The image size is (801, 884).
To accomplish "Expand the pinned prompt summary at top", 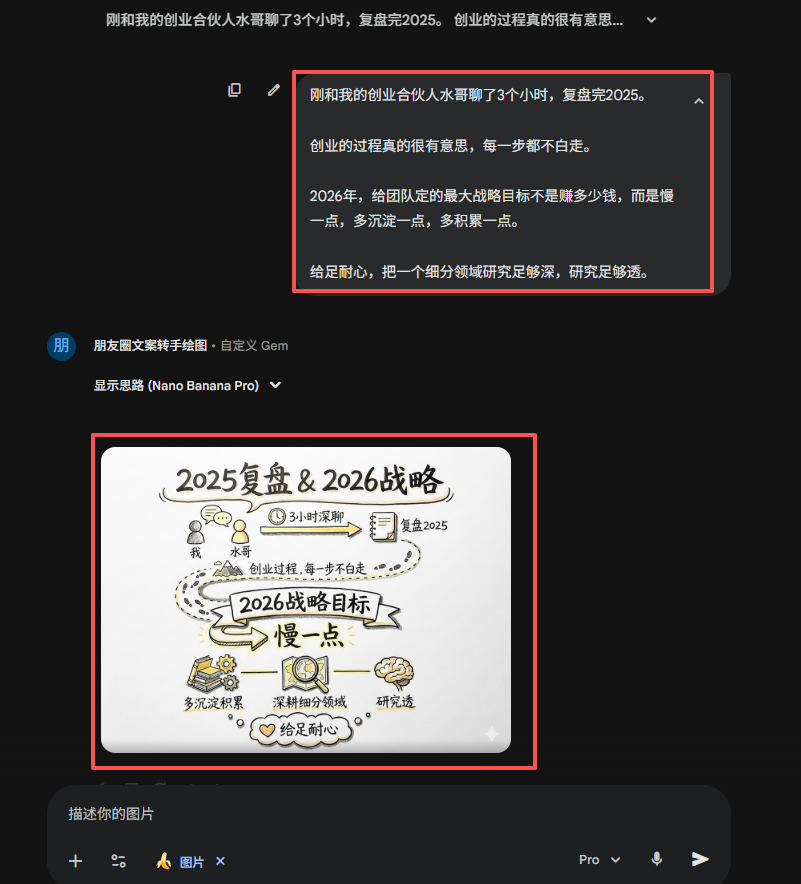I will point(651,20).
